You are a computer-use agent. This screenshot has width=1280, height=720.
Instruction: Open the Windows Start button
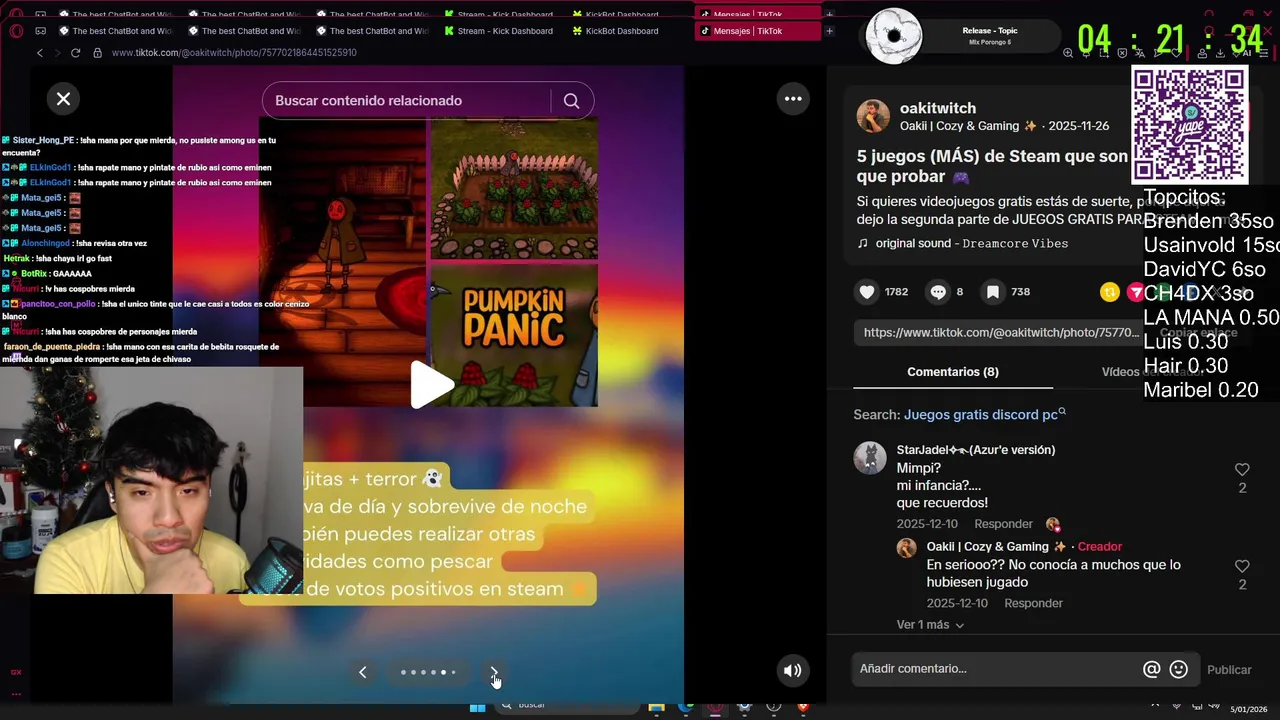tap(478, 707)
